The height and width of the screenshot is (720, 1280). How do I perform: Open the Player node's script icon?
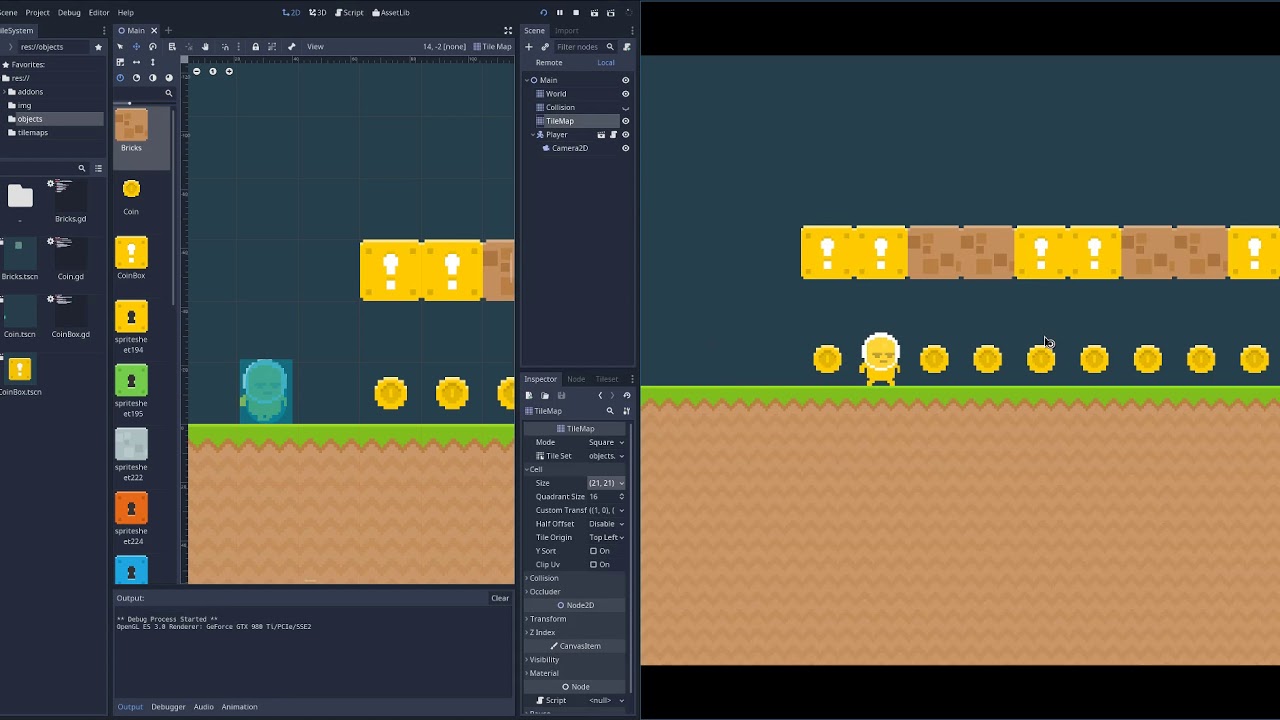613,135
